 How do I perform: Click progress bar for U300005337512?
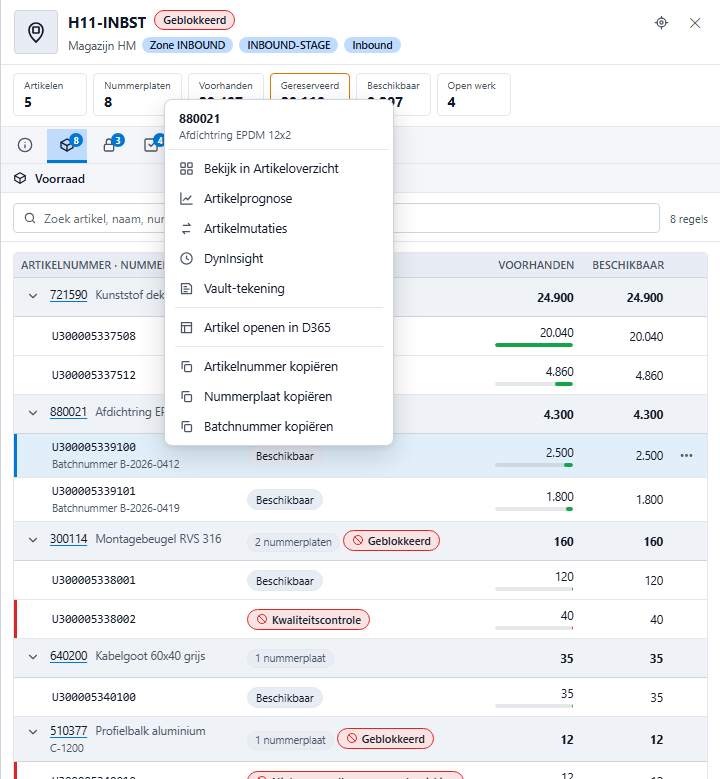tap(534, 384)
